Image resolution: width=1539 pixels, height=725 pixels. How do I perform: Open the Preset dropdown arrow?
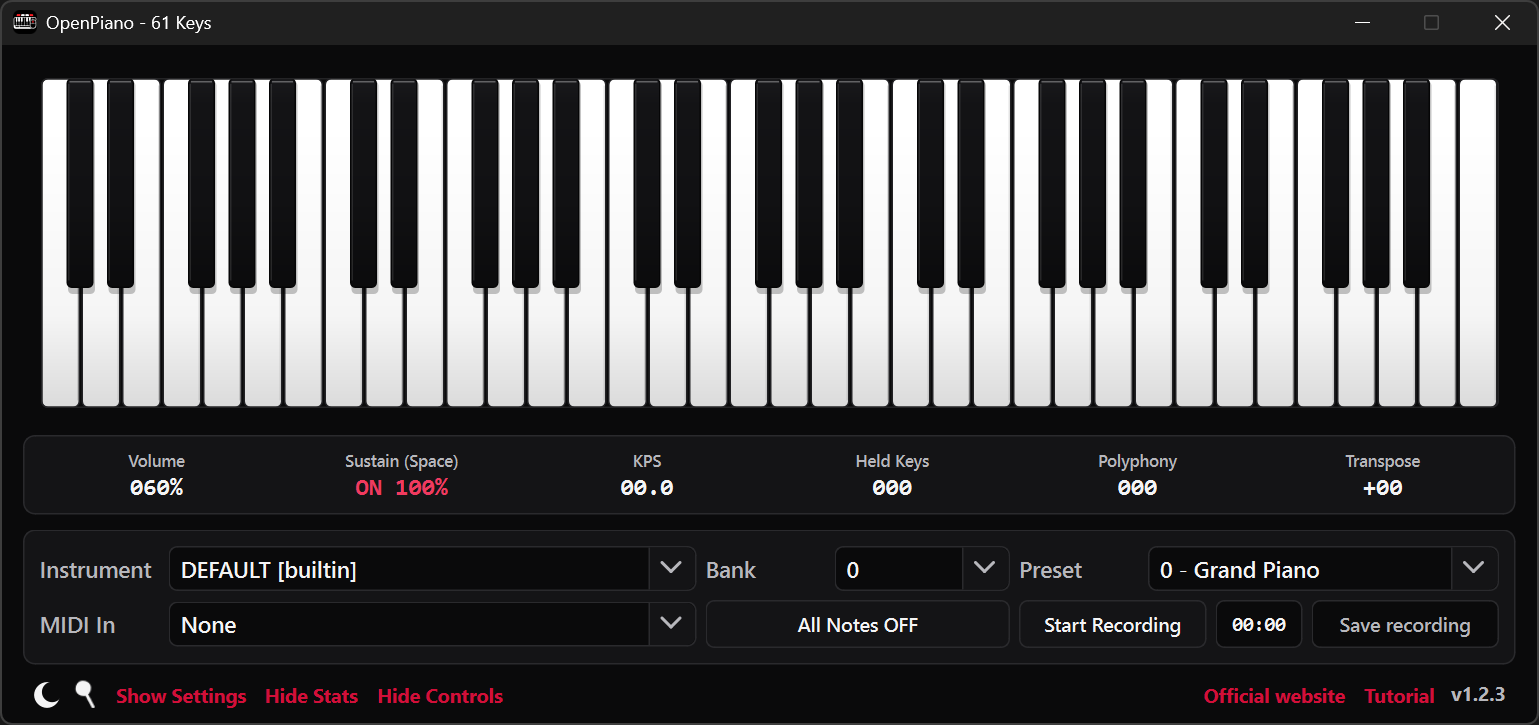1474,569
